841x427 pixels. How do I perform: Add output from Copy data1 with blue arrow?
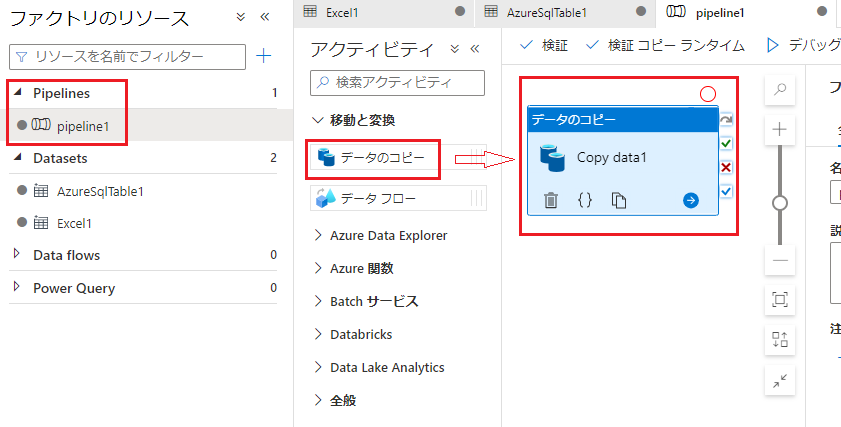point(691,201)
